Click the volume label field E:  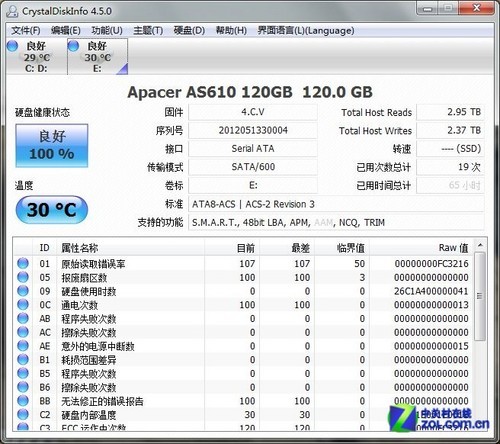click(x=253, y=185)
